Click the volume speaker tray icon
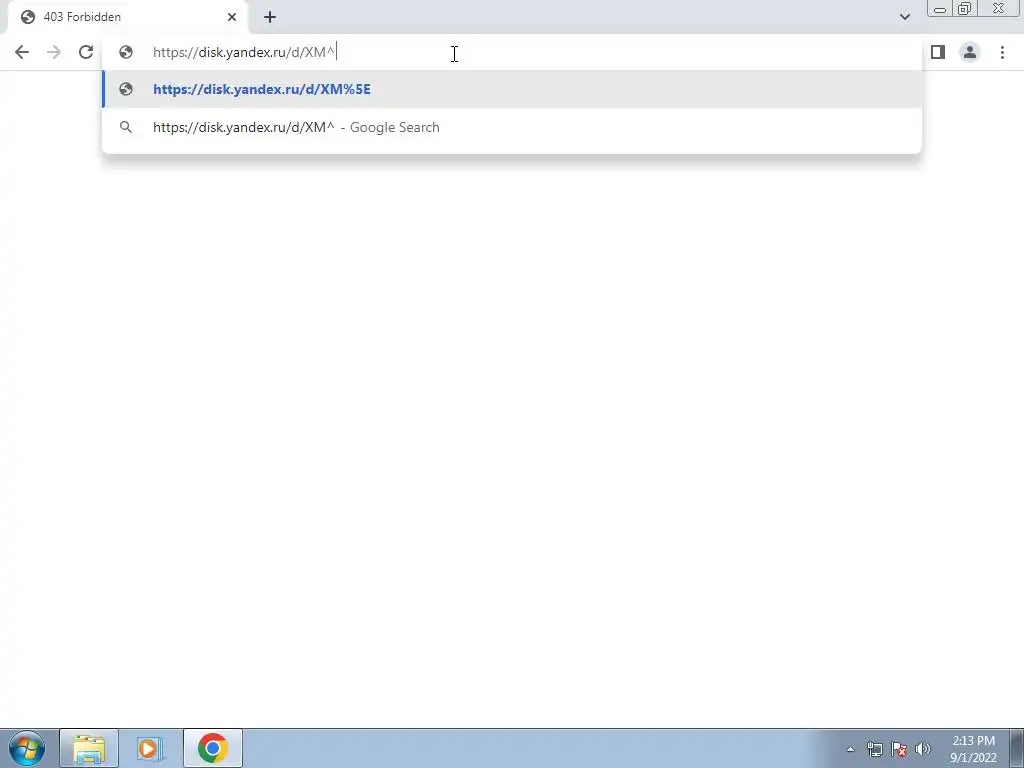Screen dimensions: 1024x768 click(923, 749)
